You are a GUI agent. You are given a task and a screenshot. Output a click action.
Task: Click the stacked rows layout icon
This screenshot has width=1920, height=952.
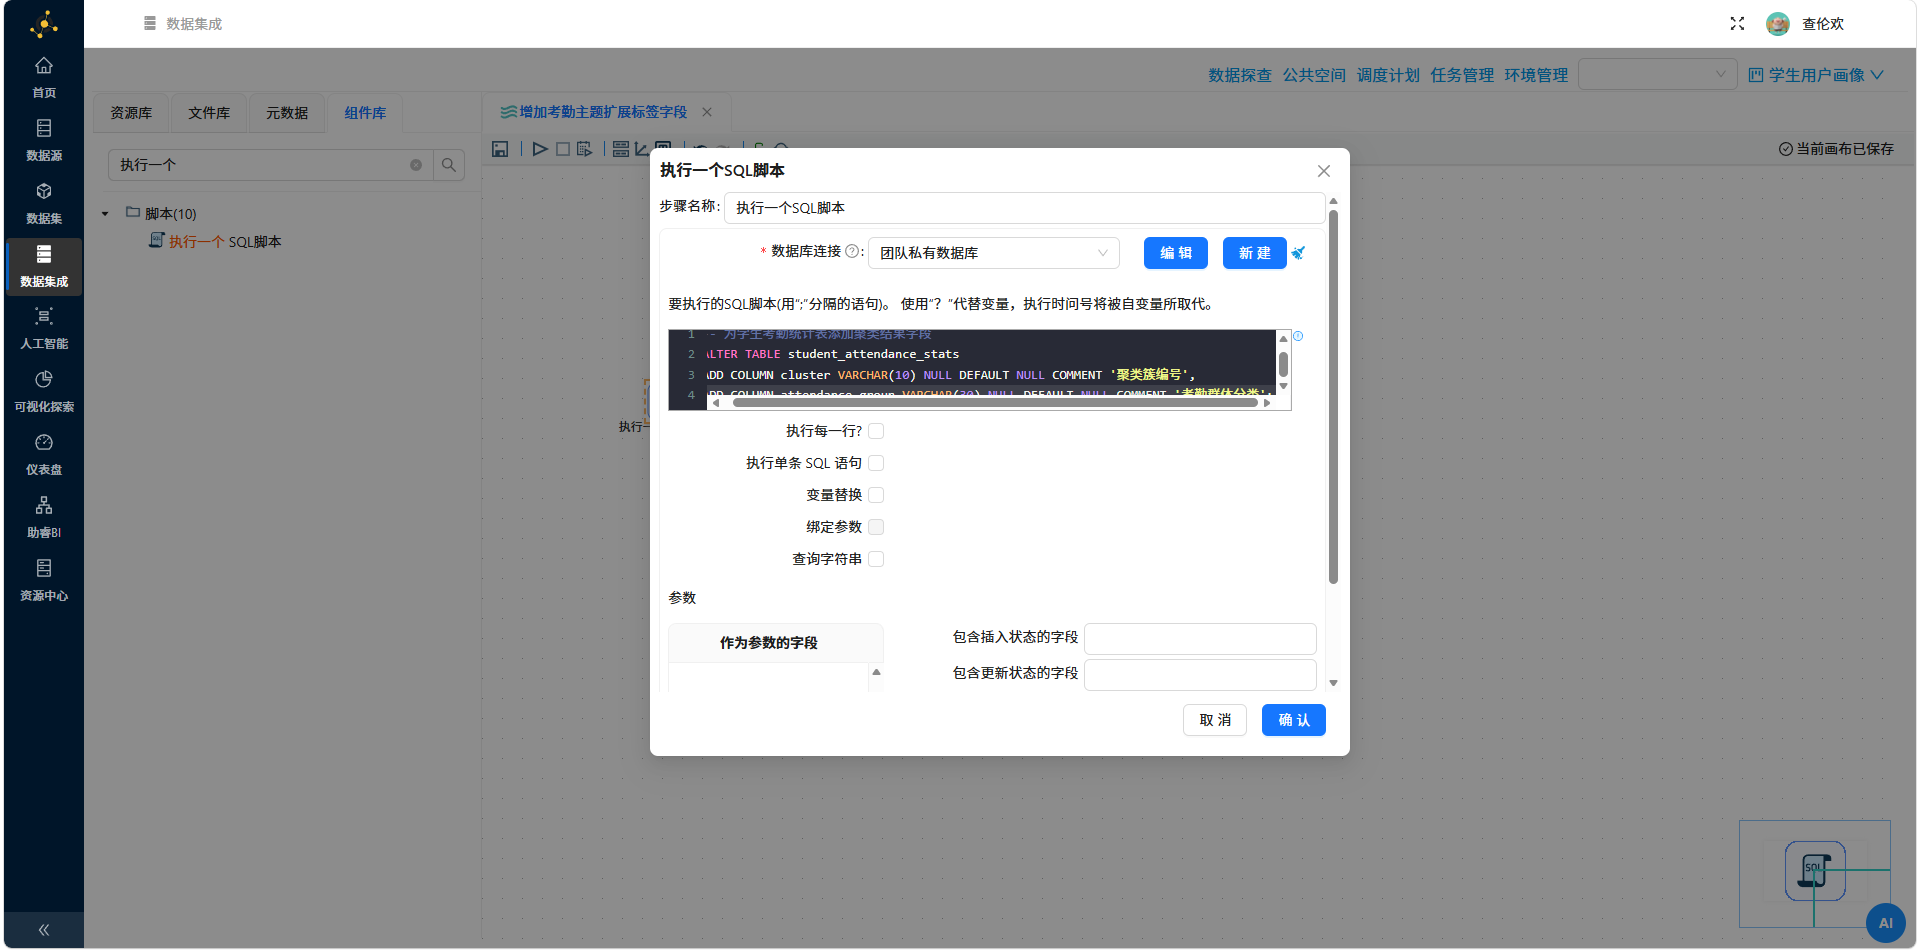pyautogui.click(x=621, y=149)
